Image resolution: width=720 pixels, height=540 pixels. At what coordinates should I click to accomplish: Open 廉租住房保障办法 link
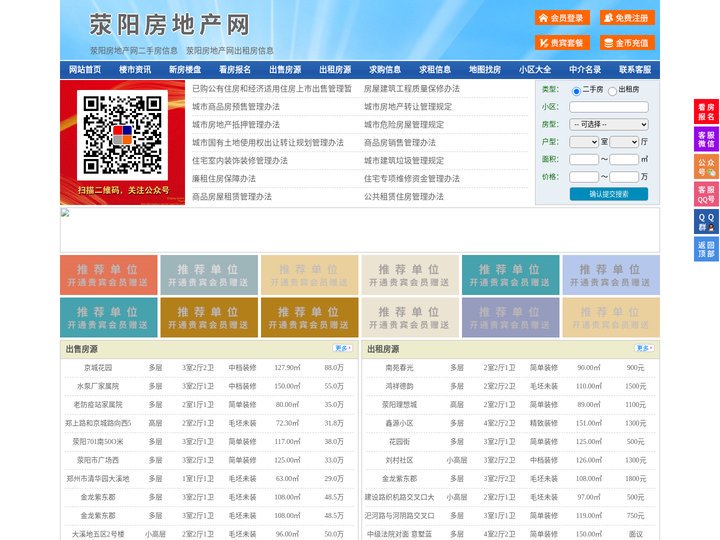pyautogui.click(x=224, y=179)
